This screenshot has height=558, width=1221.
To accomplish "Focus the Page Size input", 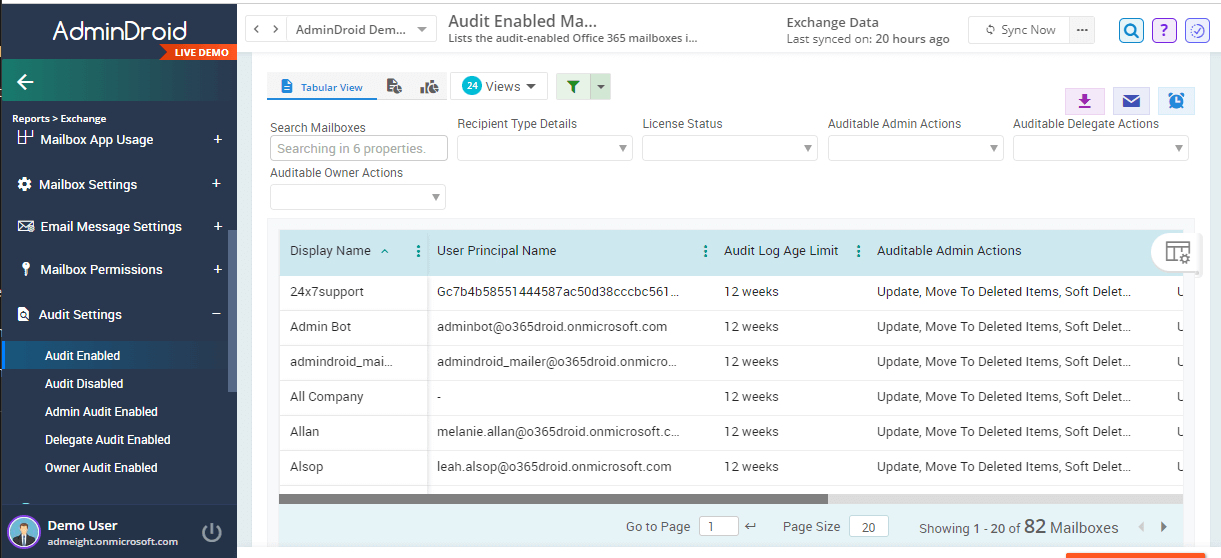I will tap(869, 527).
